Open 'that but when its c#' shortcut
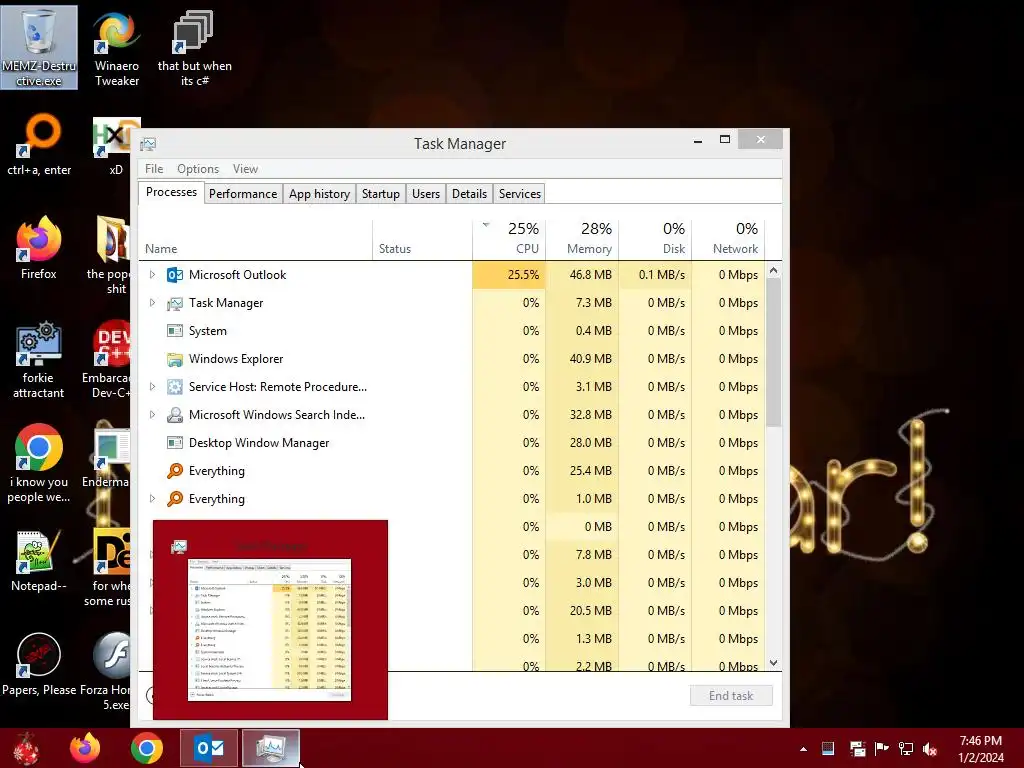 194,48
